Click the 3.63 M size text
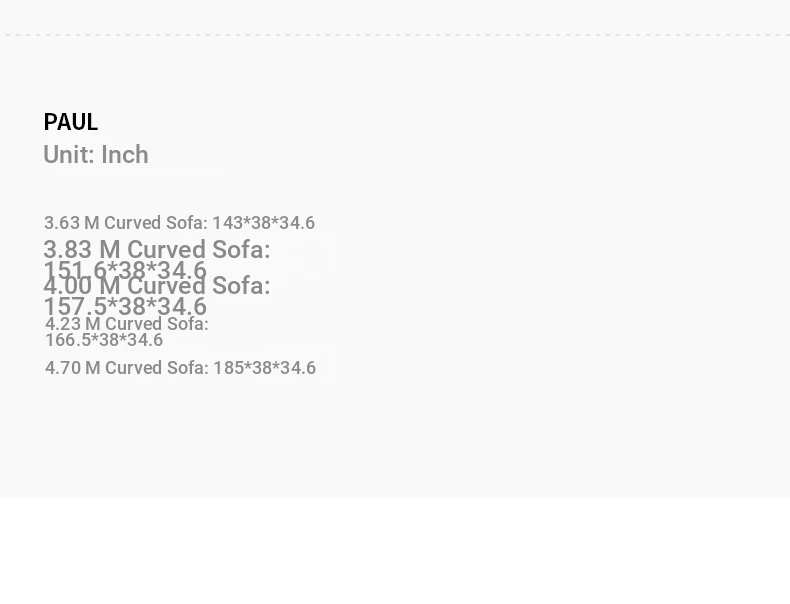The height and width of the screenshot is (604, 790). click(71, 223)
